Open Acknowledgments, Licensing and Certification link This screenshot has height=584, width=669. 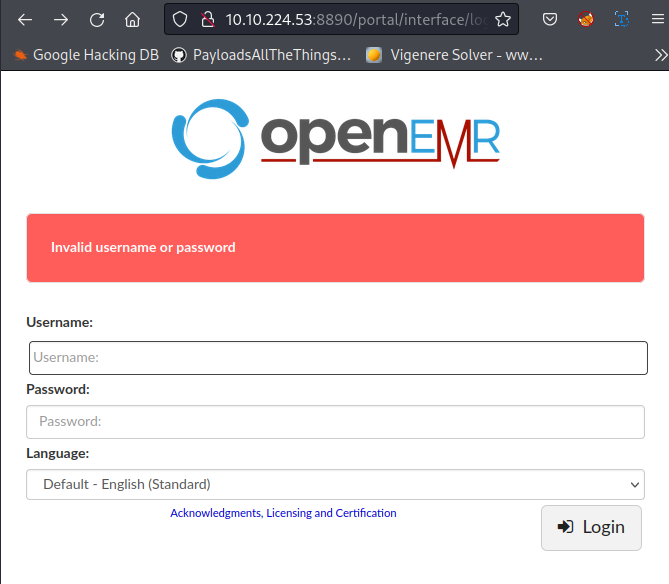[283, 513]
